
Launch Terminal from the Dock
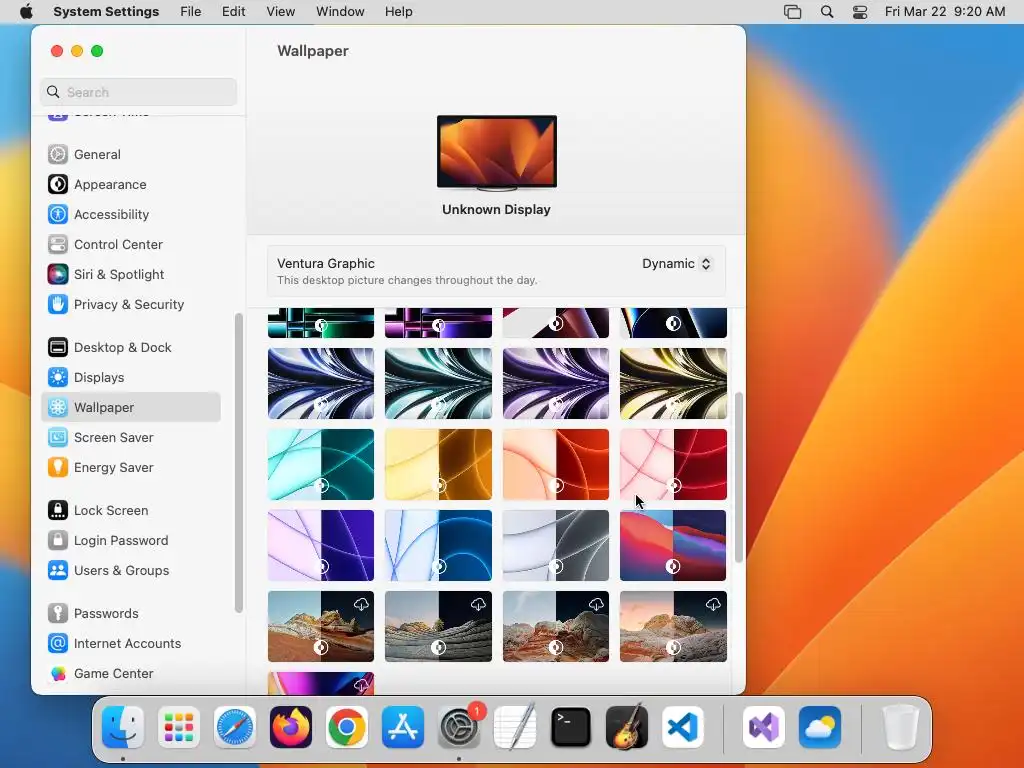tap(571, 727)
